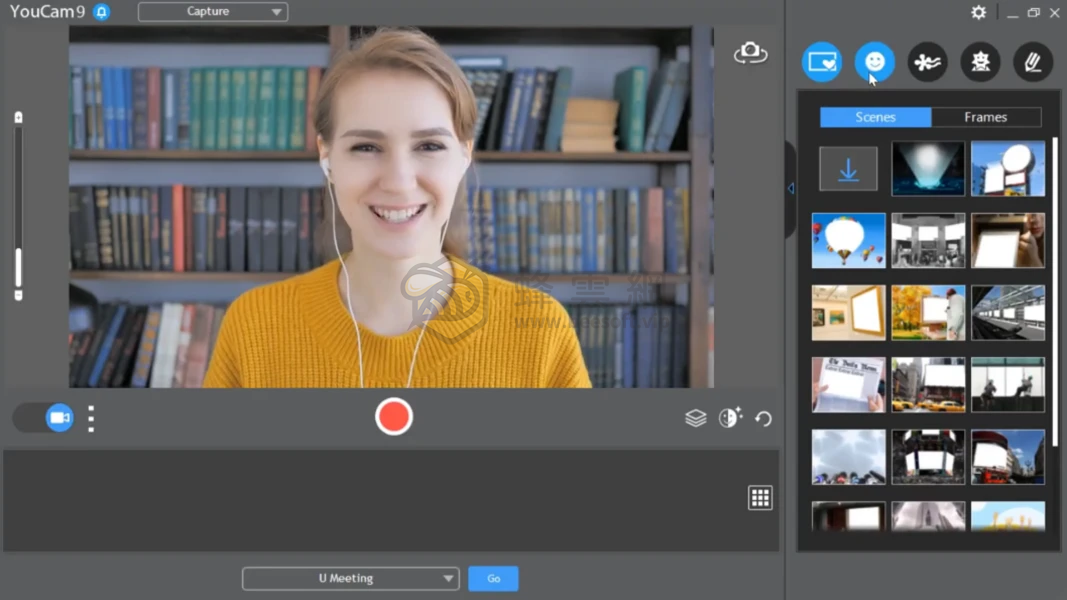
Task: Open the effects layers icon
Action: click(x=695, y=418)
